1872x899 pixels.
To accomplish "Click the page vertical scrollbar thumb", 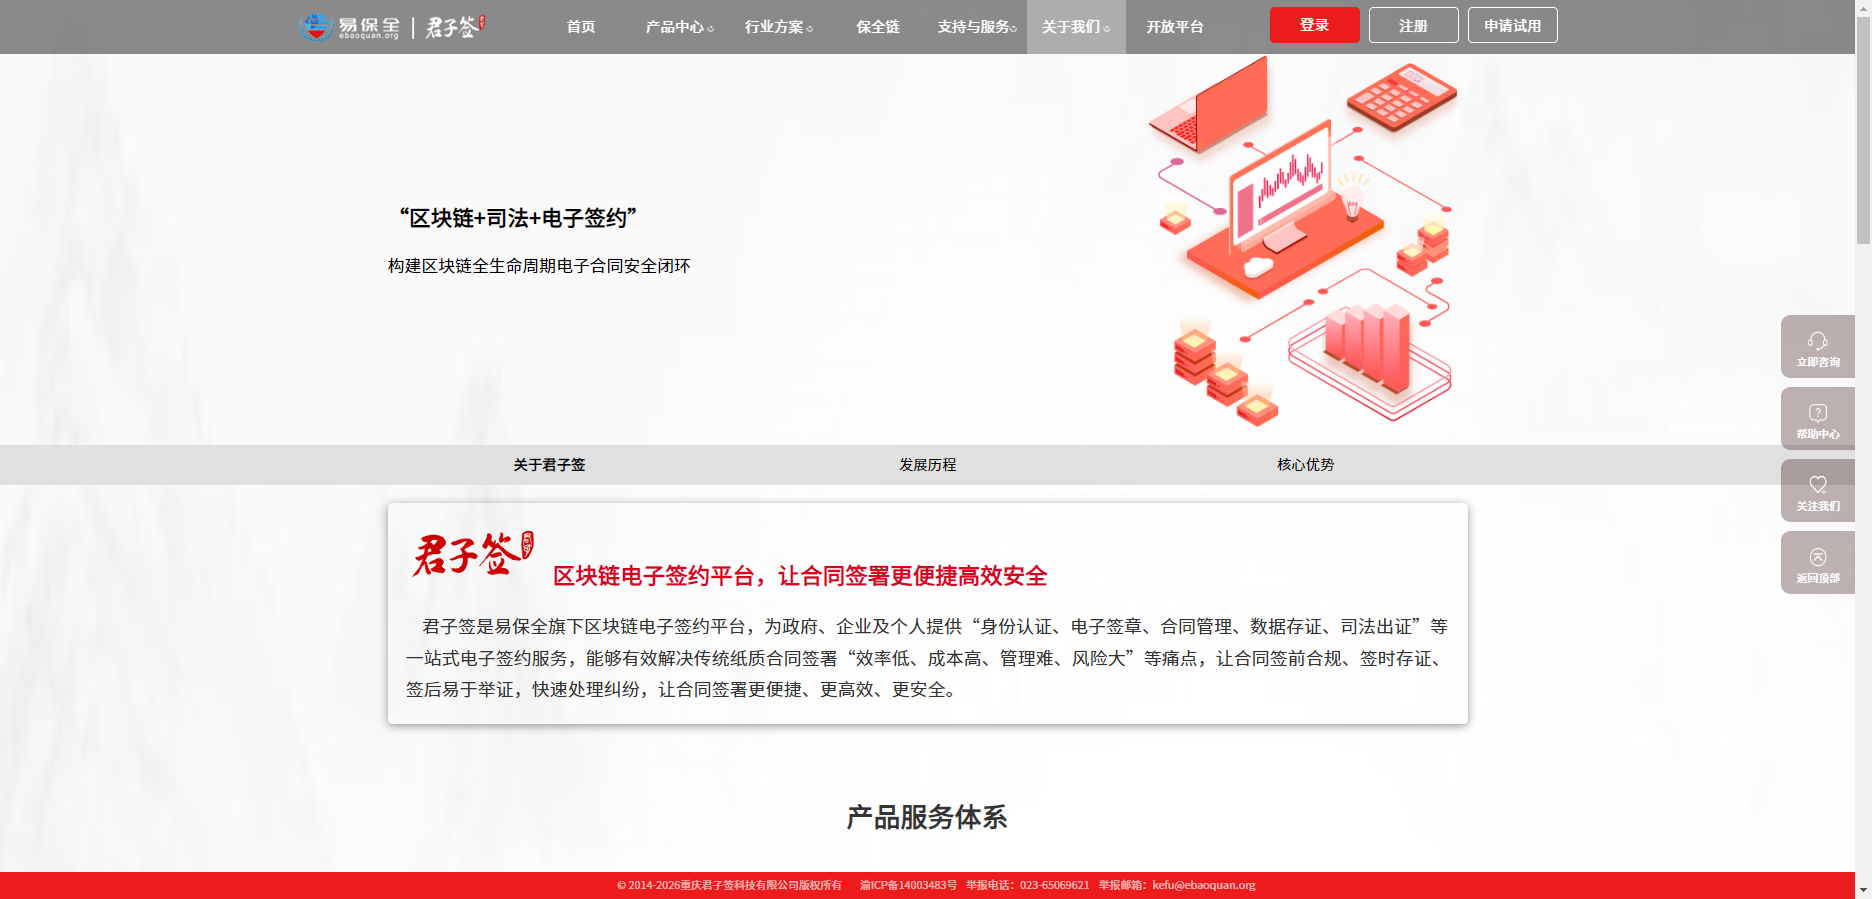I will click(1863, 129).
